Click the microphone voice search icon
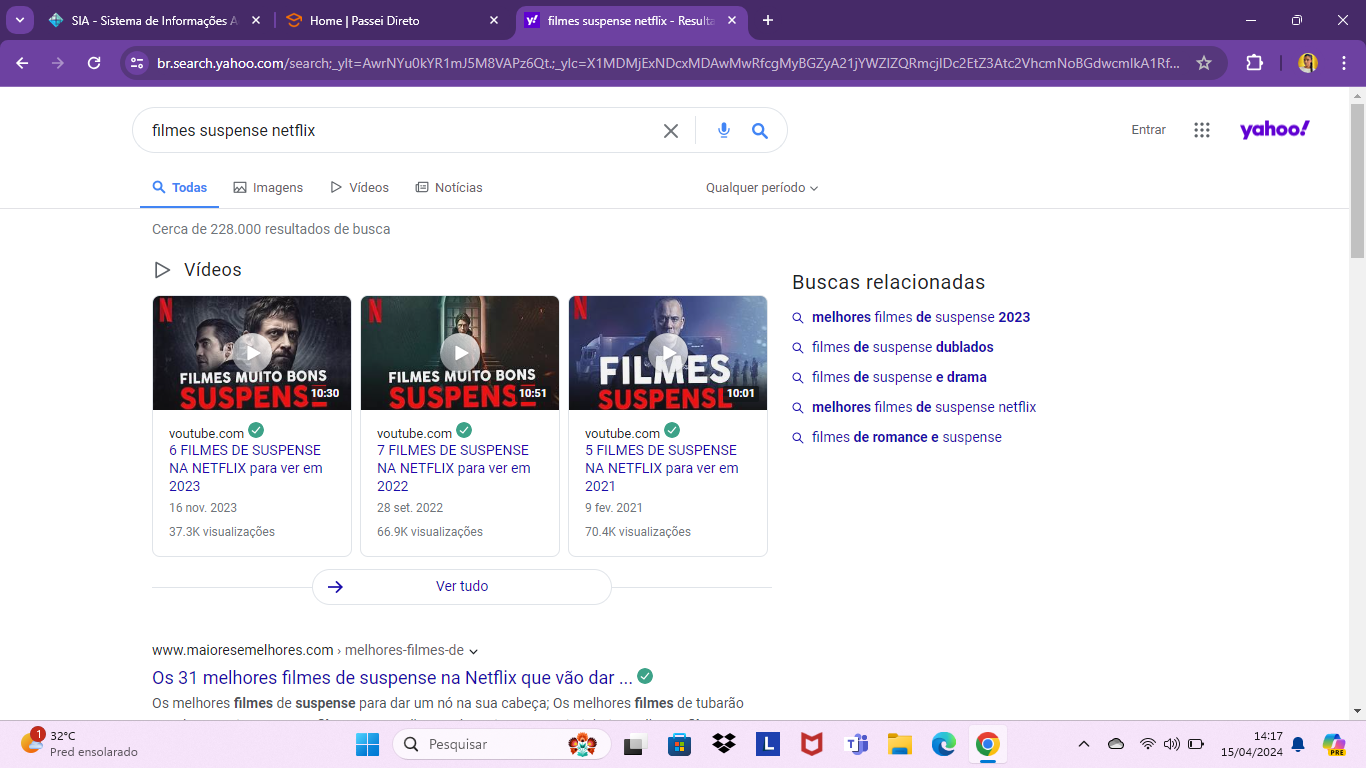 pos(724,130)
